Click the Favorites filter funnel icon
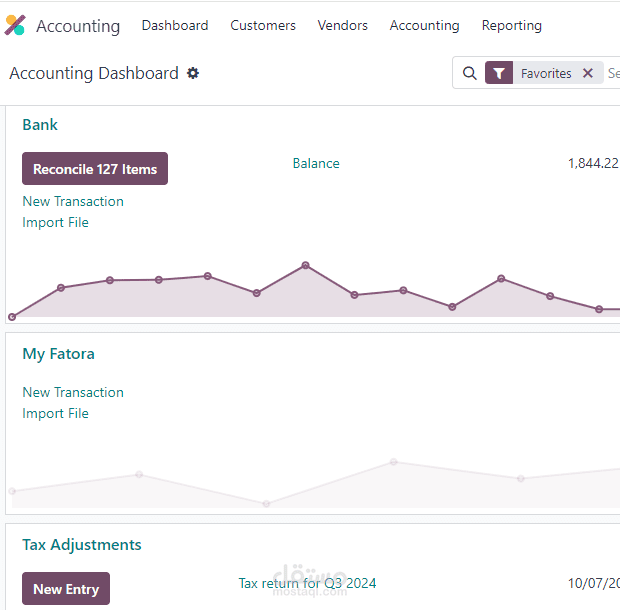 499,73
